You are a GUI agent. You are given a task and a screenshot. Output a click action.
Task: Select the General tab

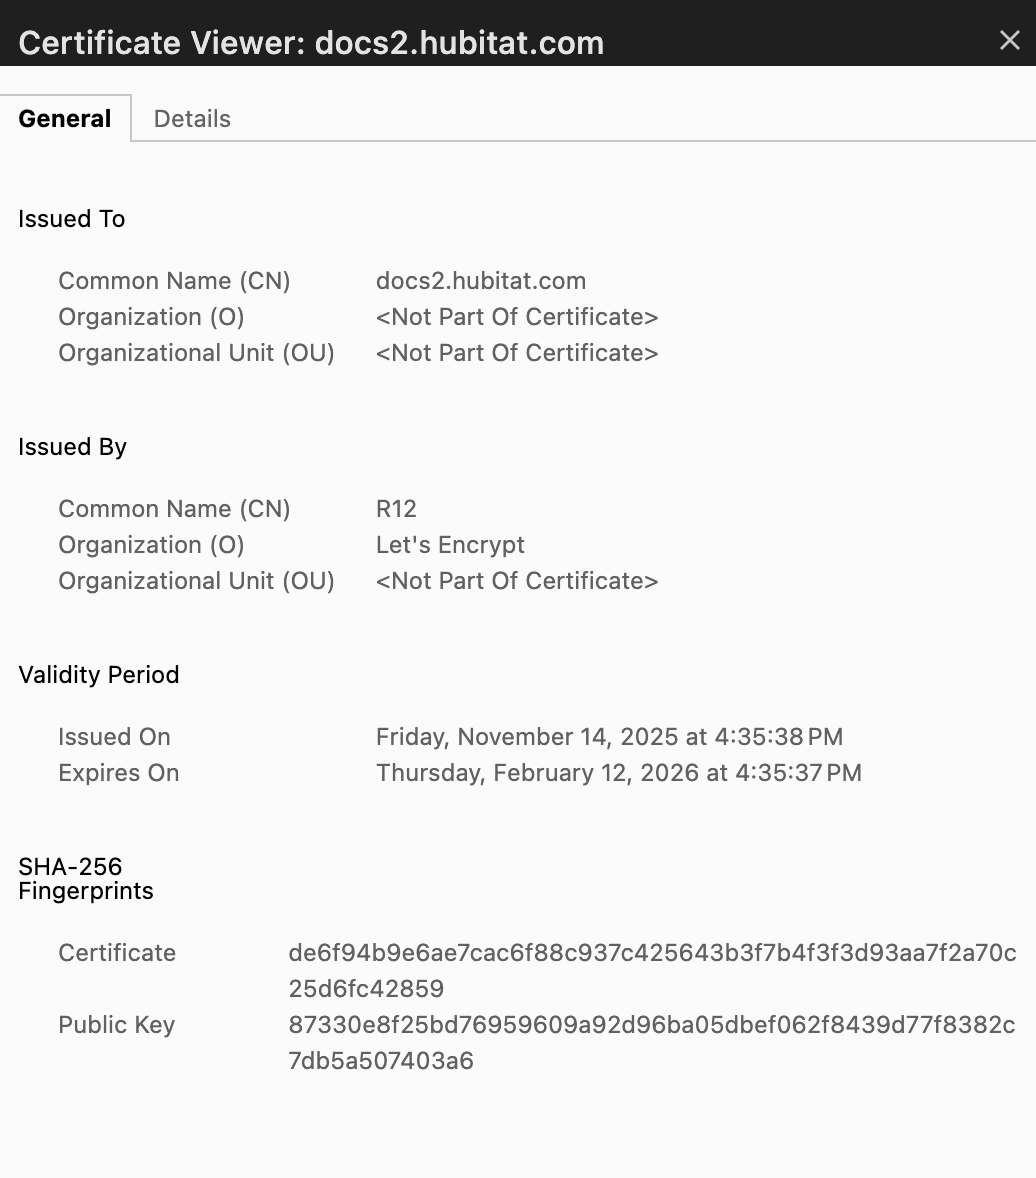click(x=65, y=119)
